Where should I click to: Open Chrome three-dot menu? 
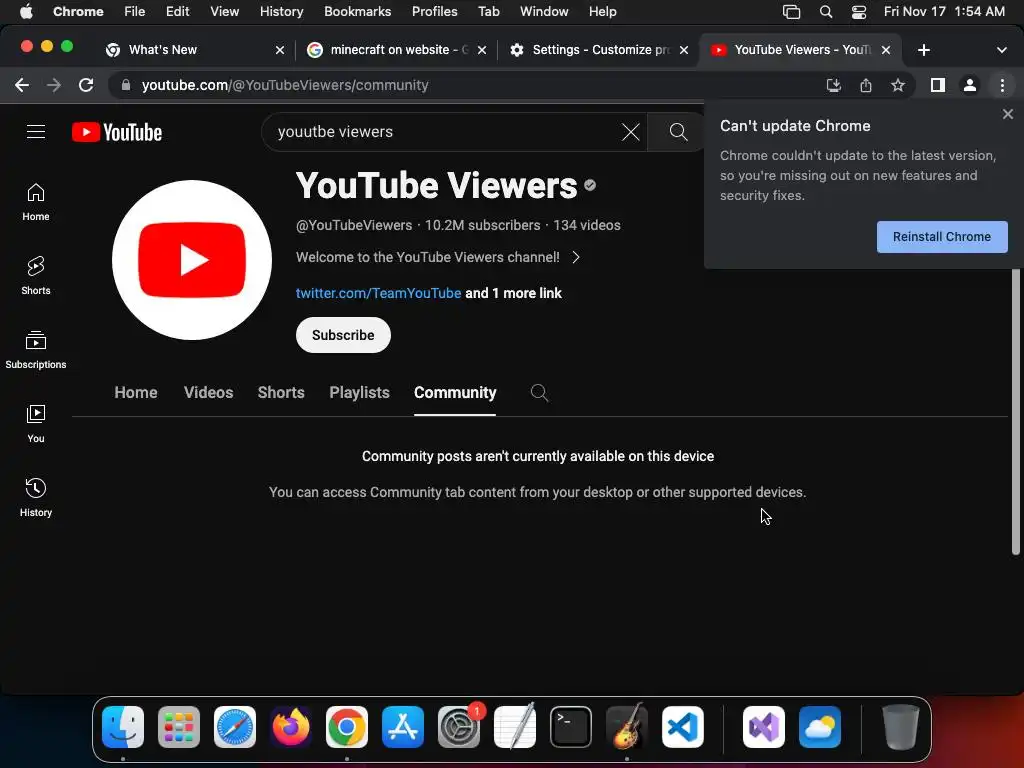(x=1002, y=85)
